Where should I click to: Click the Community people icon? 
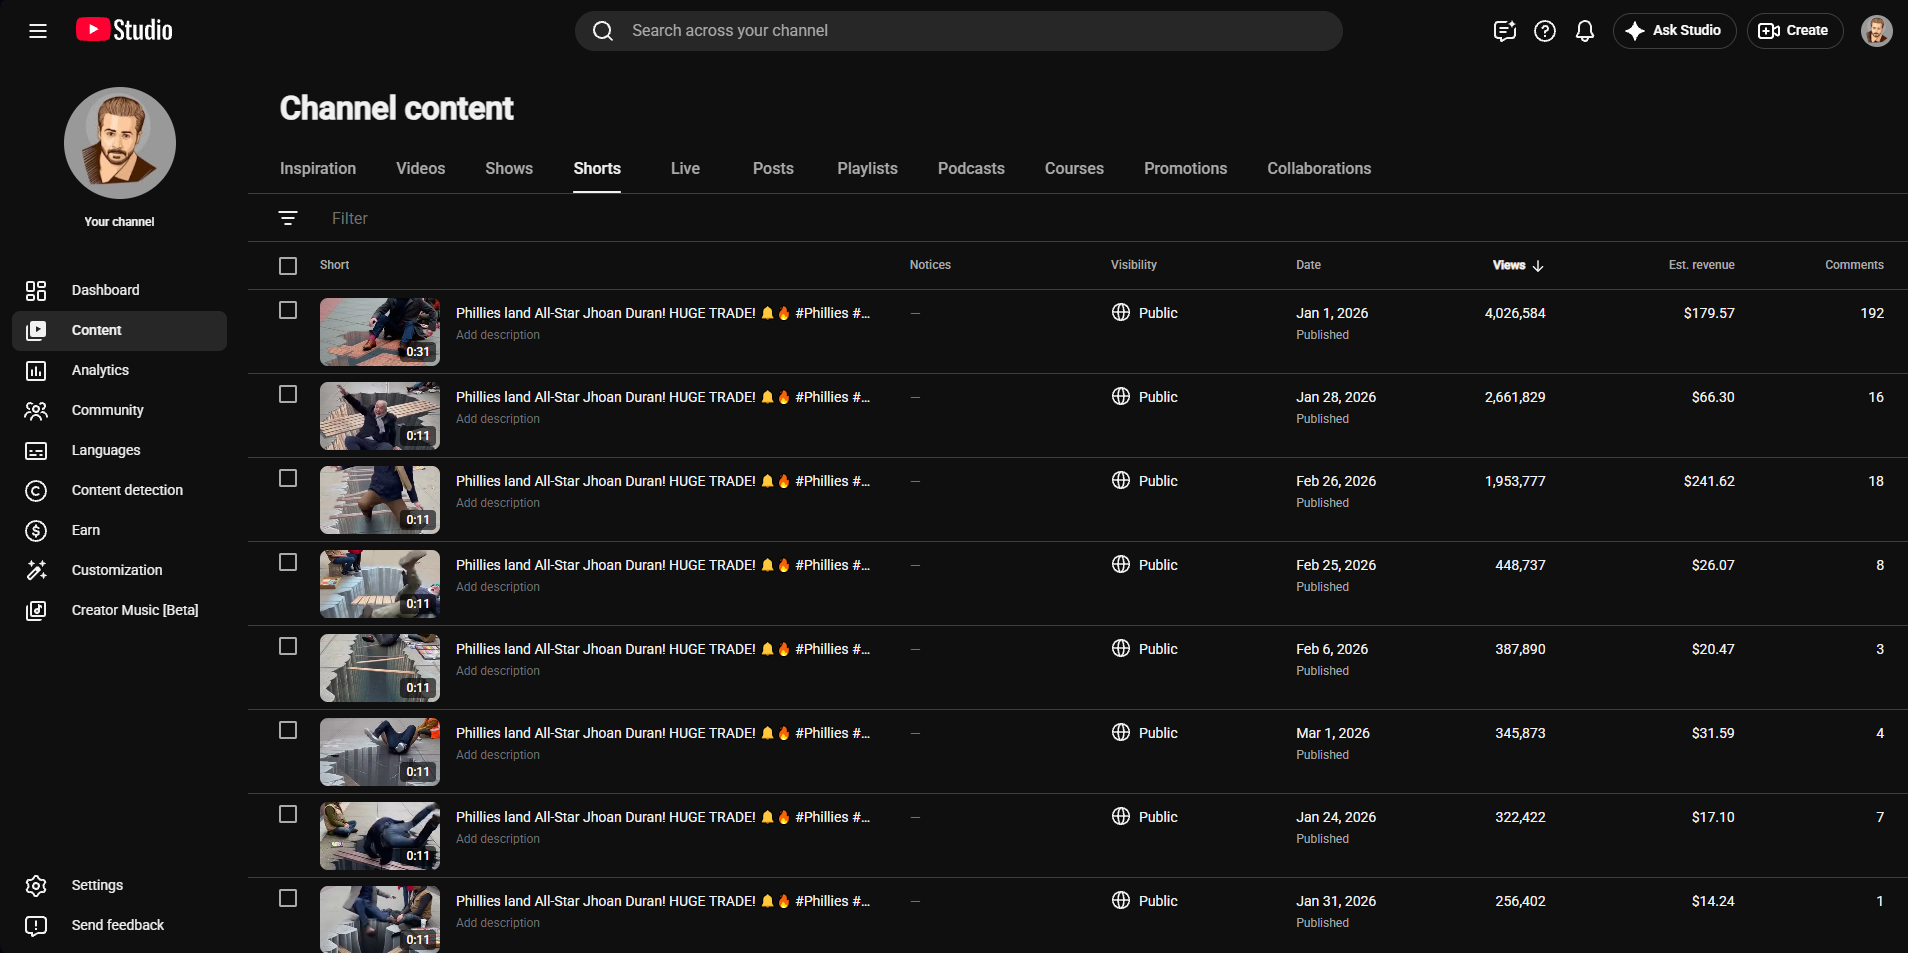coord(36,410)
